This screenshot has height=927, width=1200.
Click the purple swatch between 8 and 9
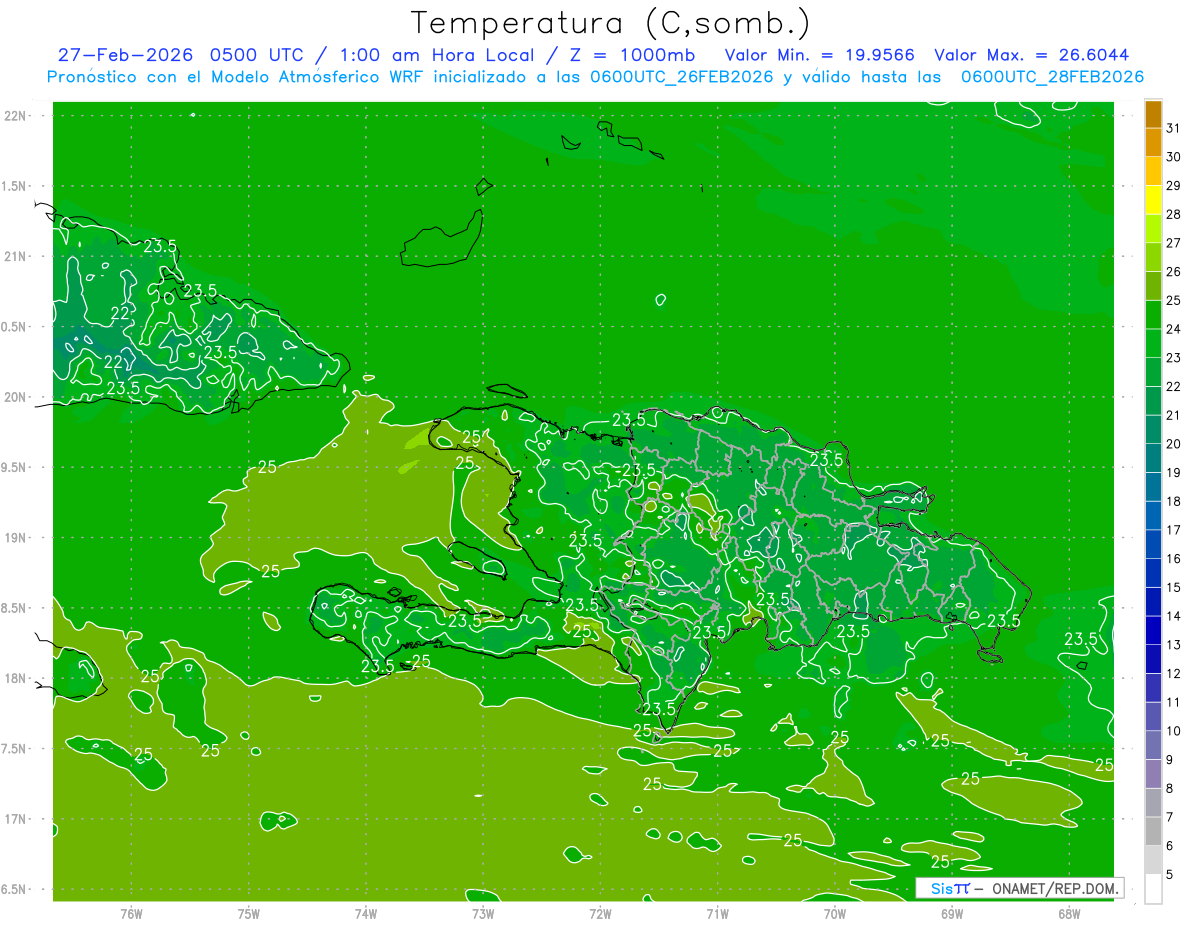pos(1153,773)
